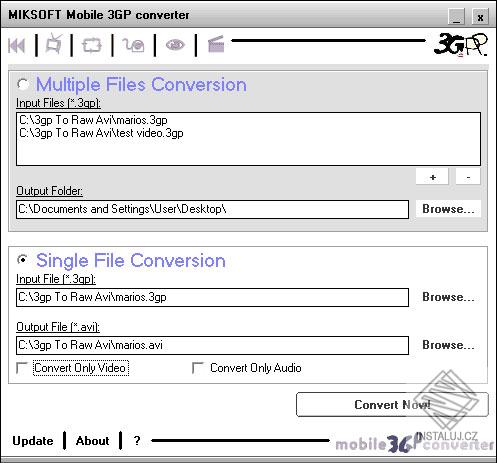Open the Update menu item
Image resolution: width=497 pixels, height=463 pixels.
(33, 441)
